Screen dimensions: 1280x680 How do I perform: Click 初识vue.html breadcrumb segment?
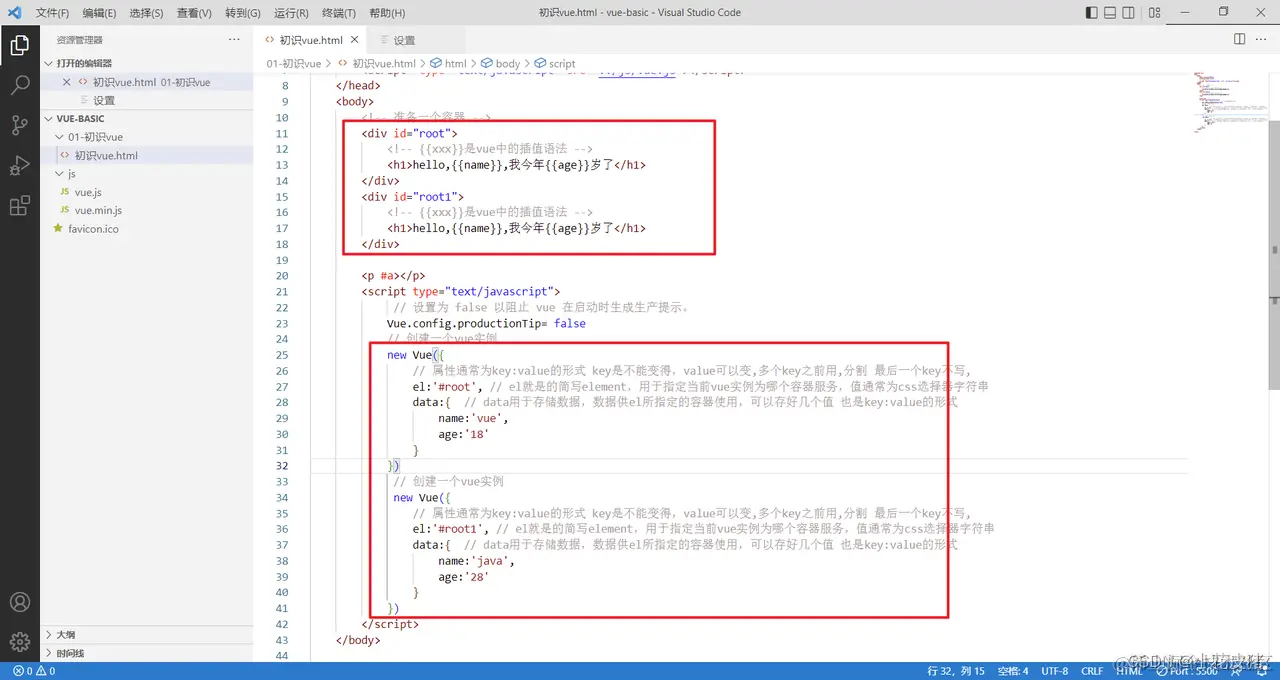click(378, 63)
